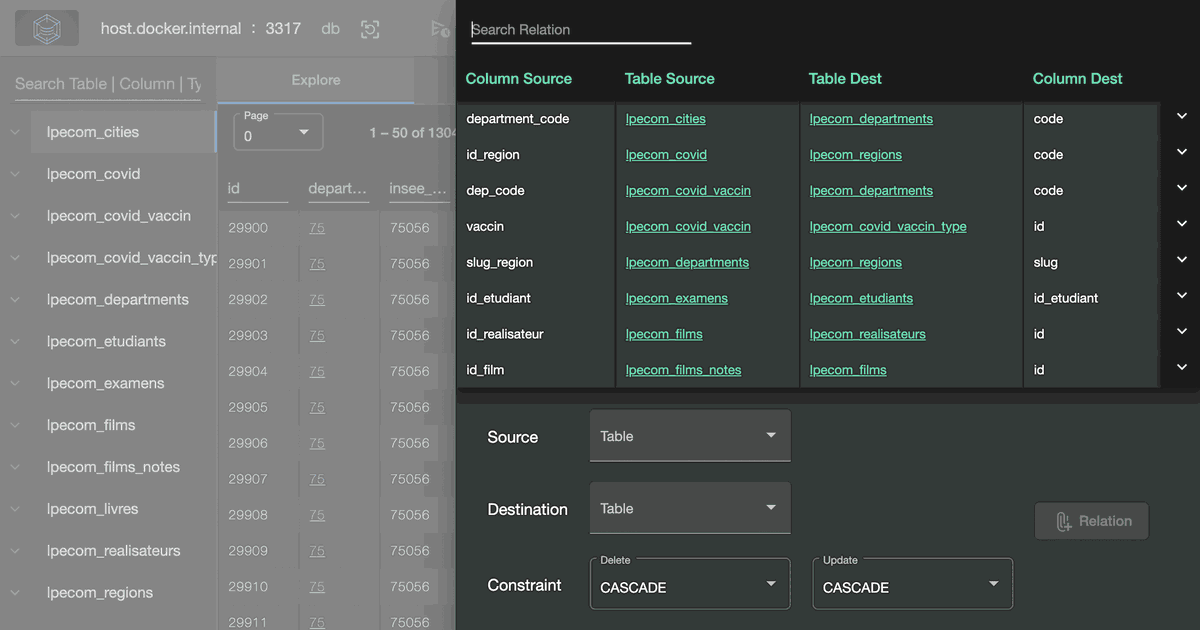Expand lpecom_covid in the table tree

click(x=15, y=174)
